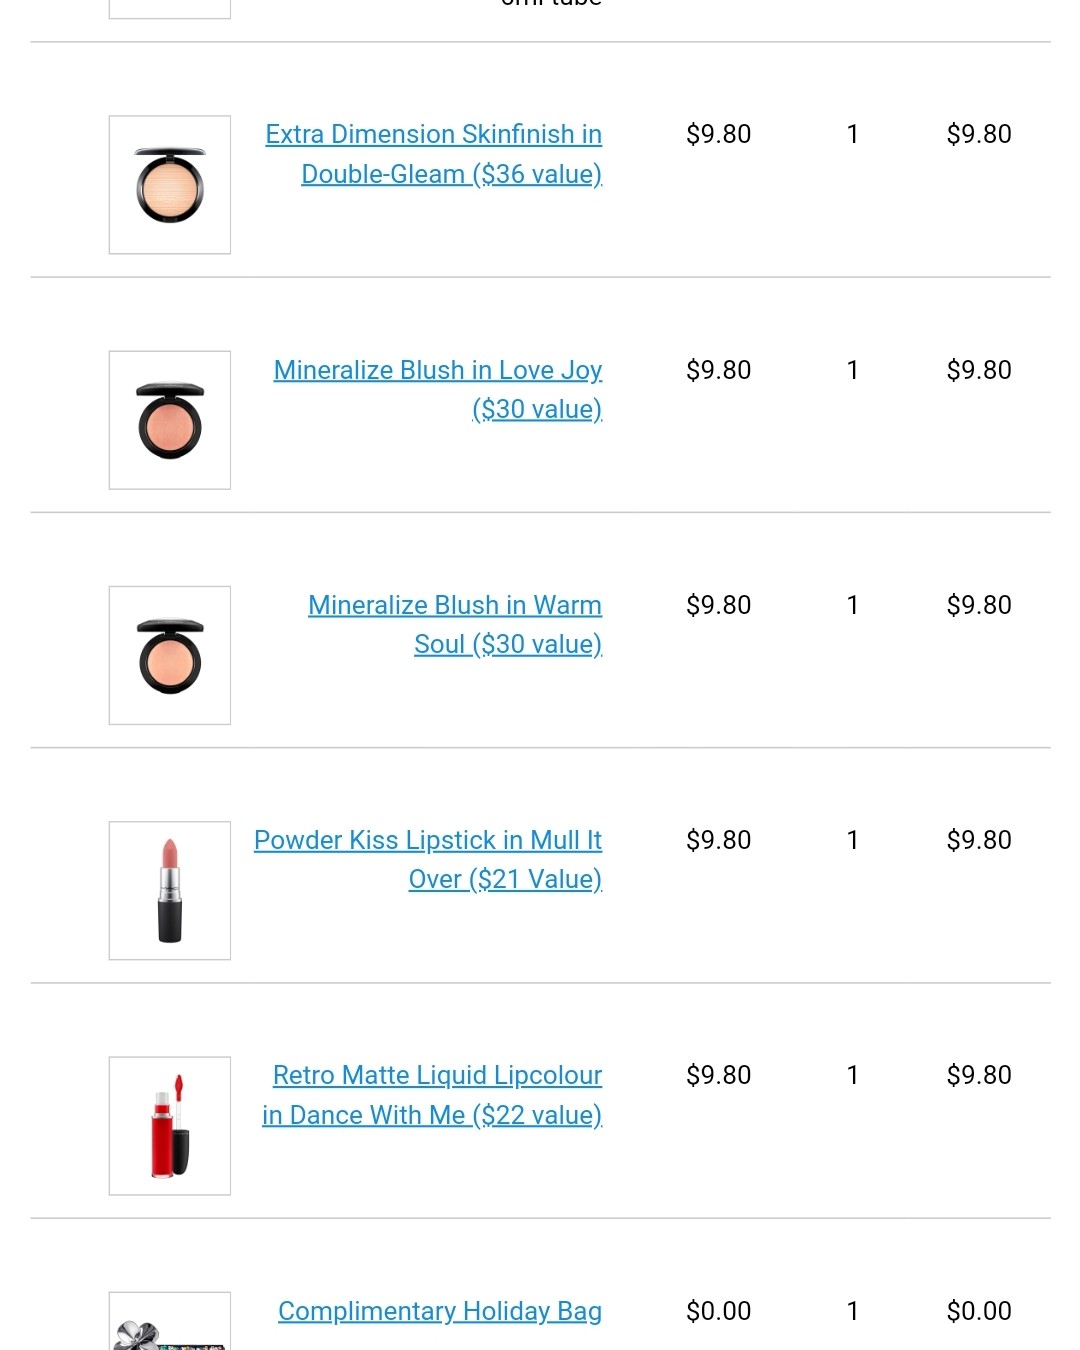Screen dimensions: 1080x1350
Task: Click line total for Powder Kiss Lipstick
Action: click(979, 840)
